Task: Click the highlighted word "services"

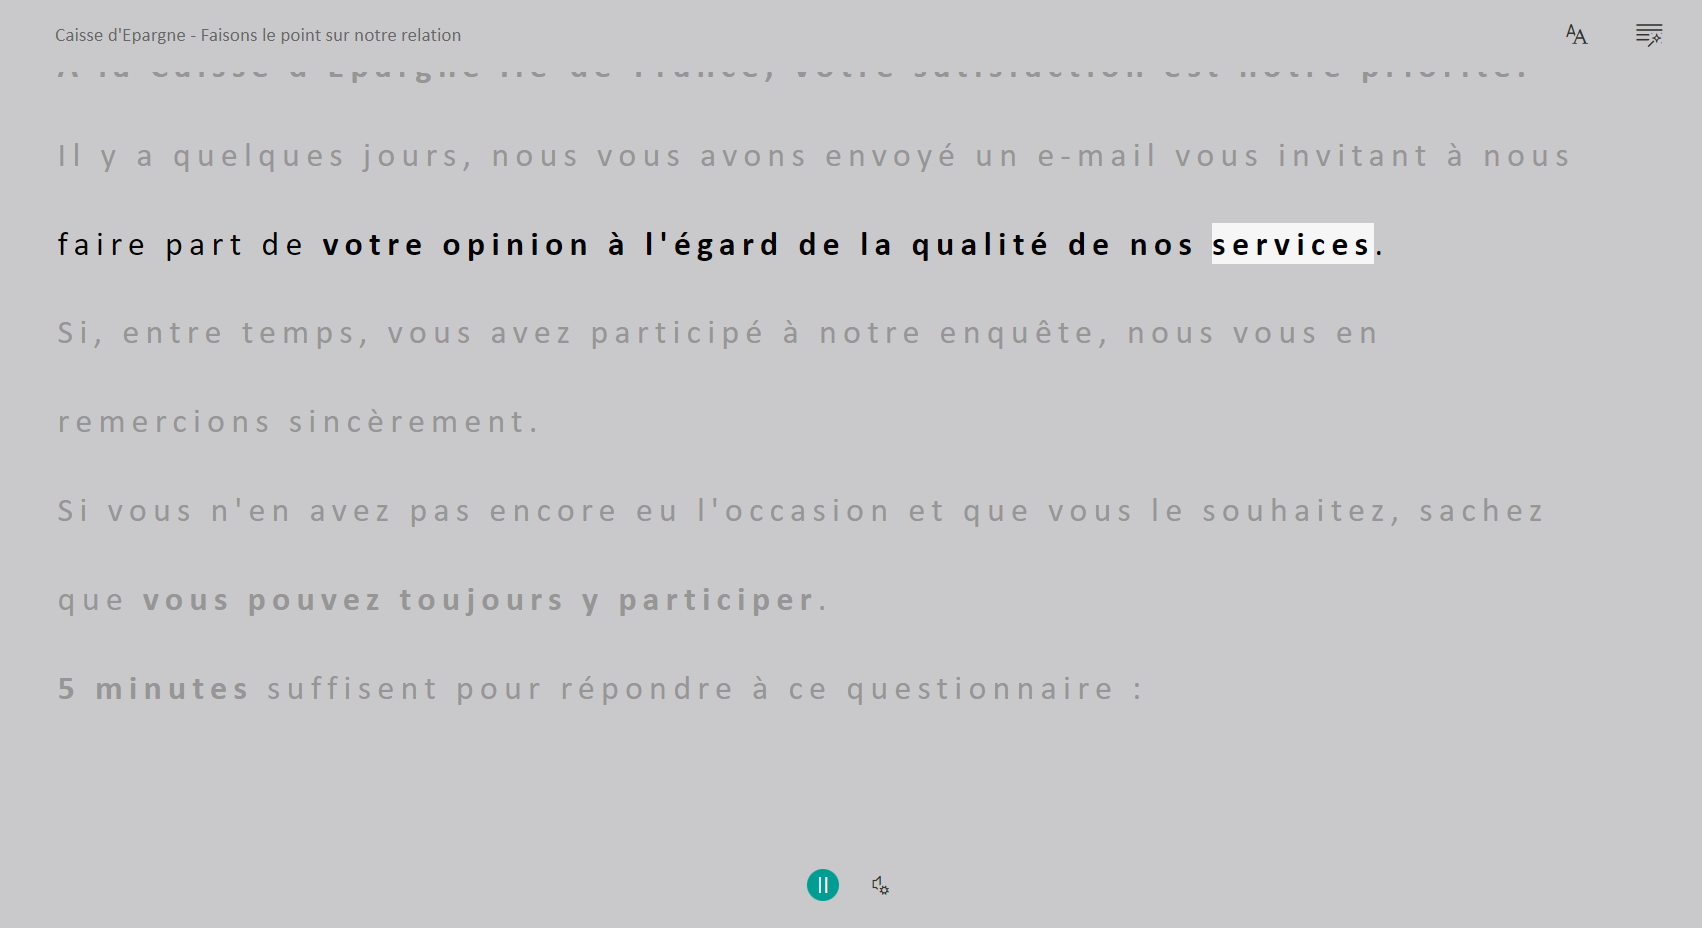Action: [1291, 244]
